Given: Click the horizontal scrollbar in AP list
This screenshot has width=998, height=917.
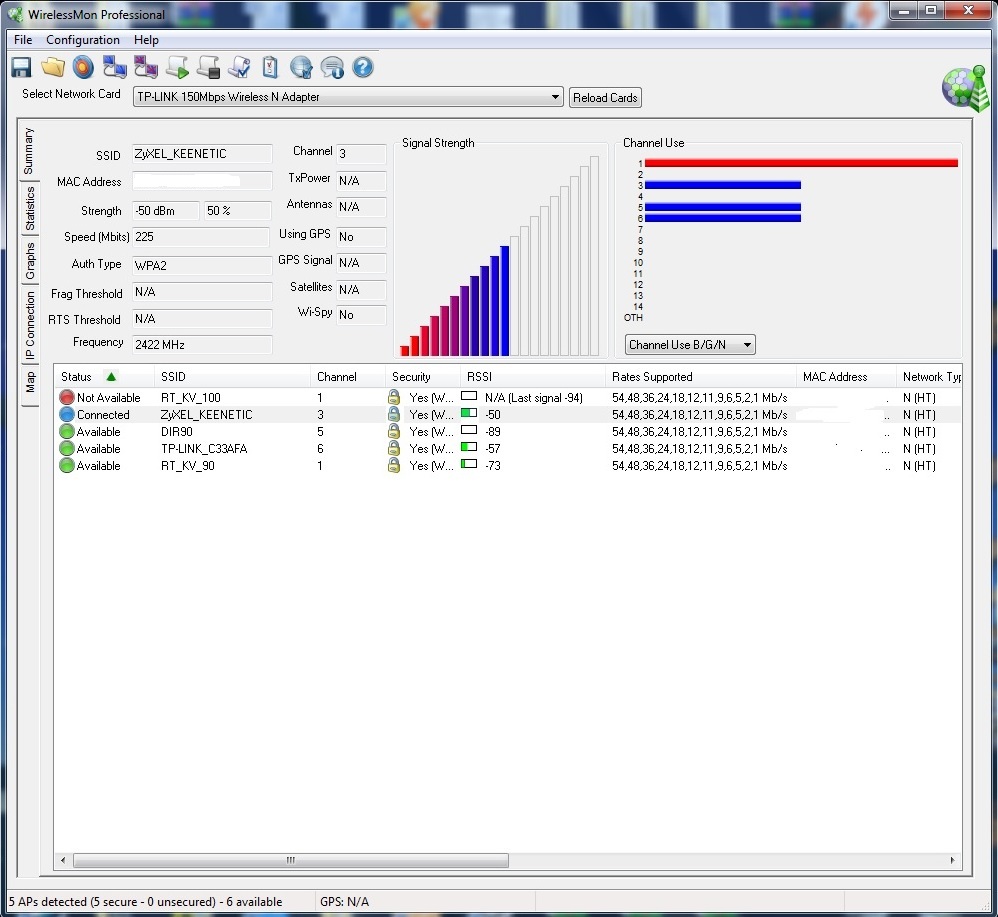Looking at the screenshot, I should pos(290,860).
